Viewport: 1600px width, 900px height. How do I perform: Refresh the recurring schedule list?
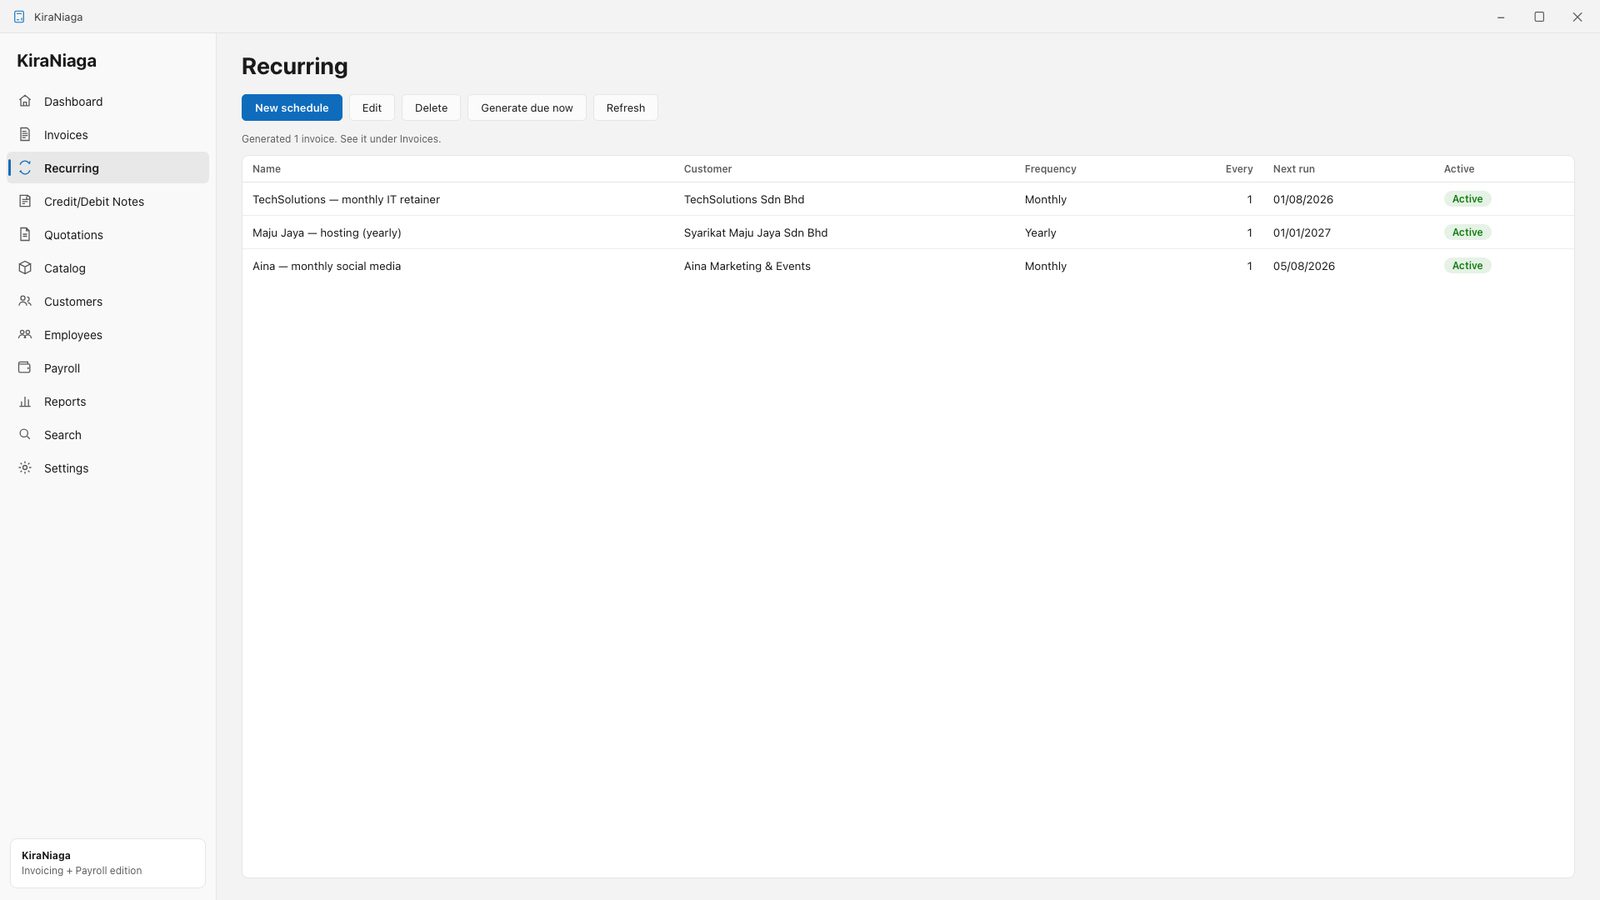[x=626, y=108]
